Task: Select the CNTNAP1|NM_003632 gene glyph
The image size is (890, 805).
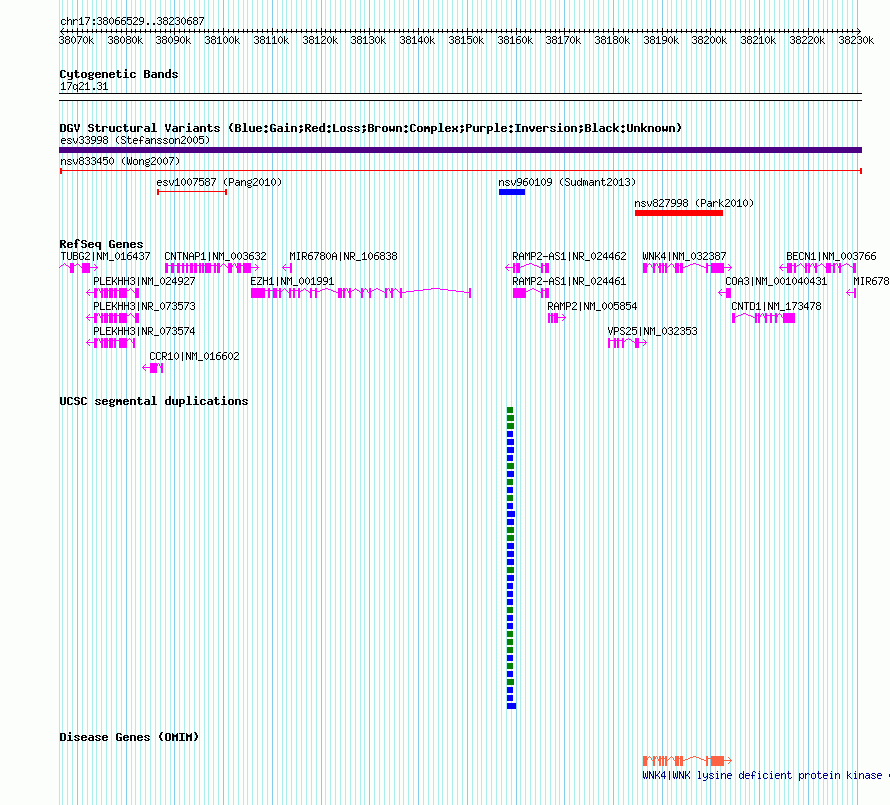Action: click(212, 268)
